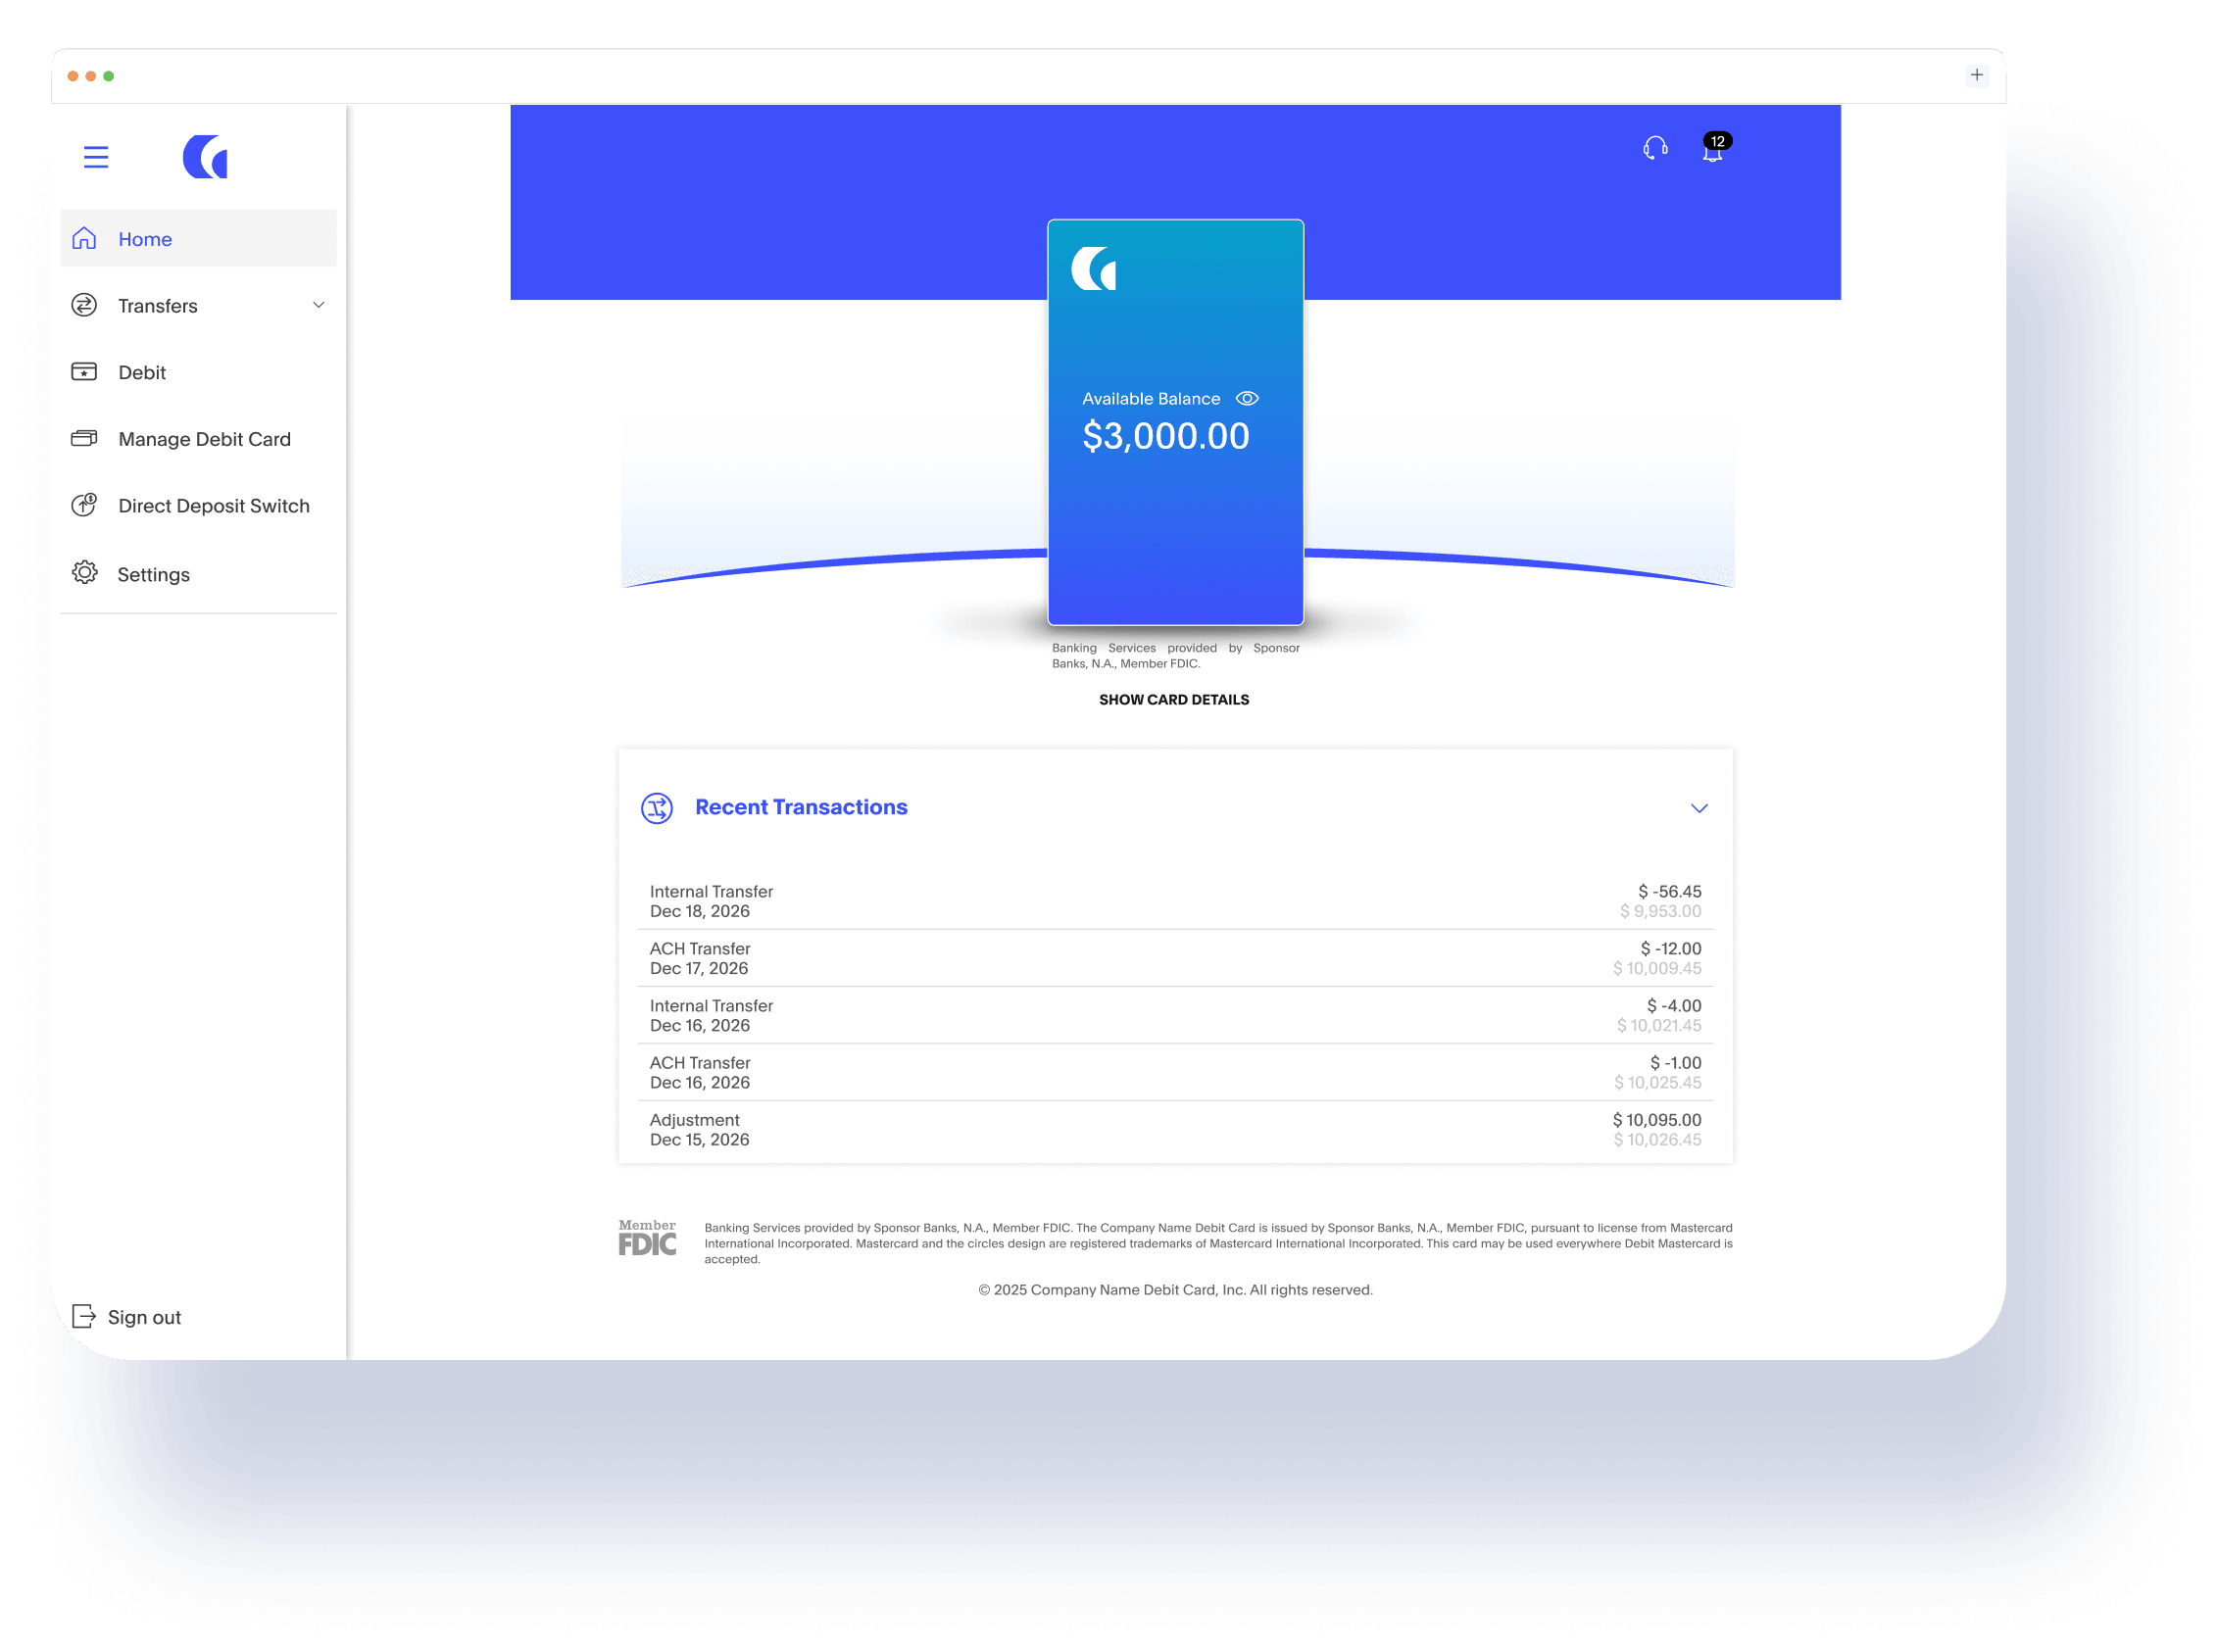Click SHOW CARD DETAILS link
This screenshot has height=1652, width=2216.
coord(1174,700)
